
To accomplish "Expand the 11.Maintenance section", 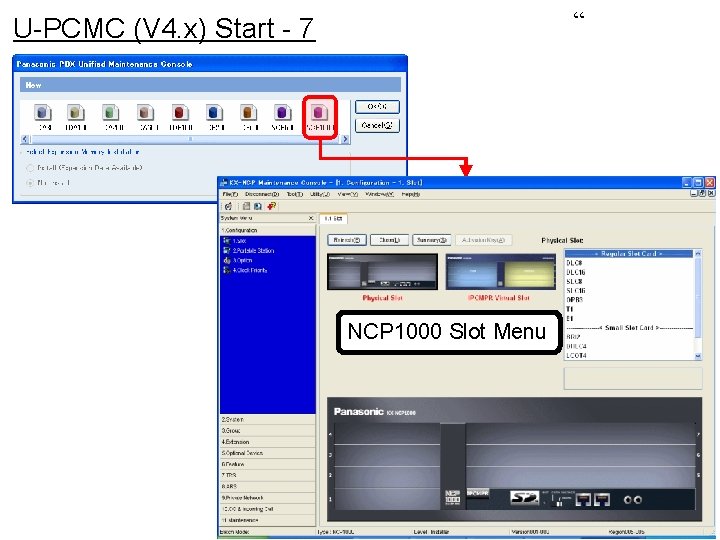I will point(268,520).
